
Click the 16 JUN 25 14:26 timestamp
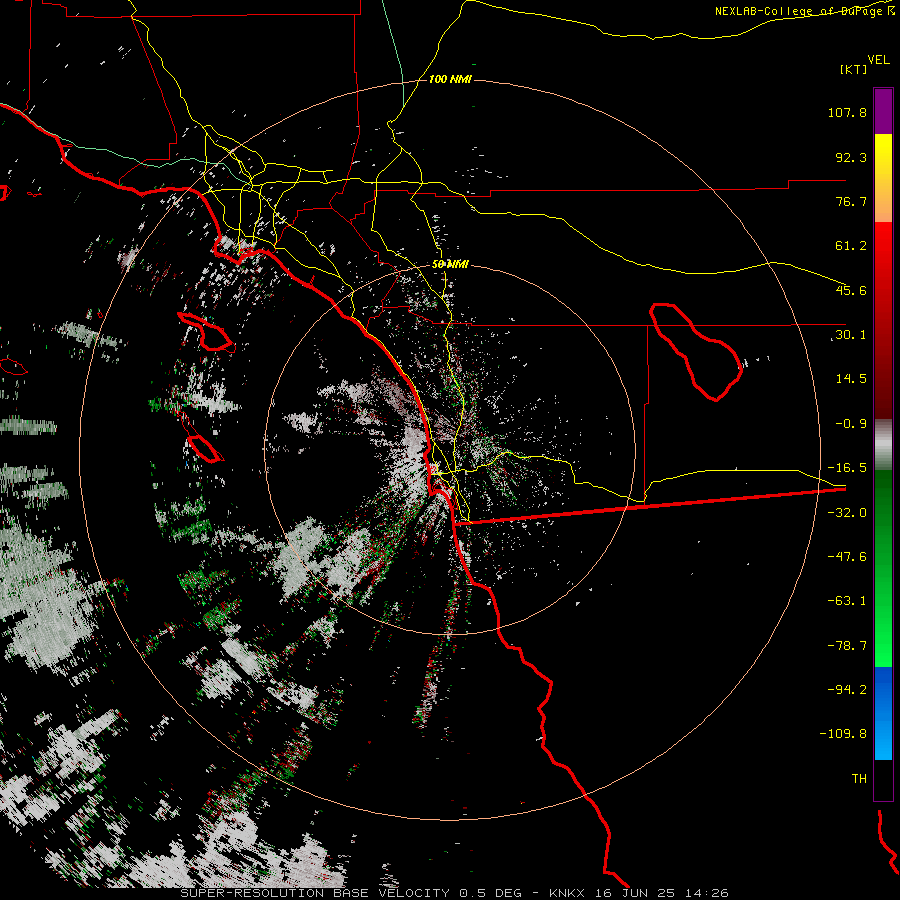coord(660,893)
